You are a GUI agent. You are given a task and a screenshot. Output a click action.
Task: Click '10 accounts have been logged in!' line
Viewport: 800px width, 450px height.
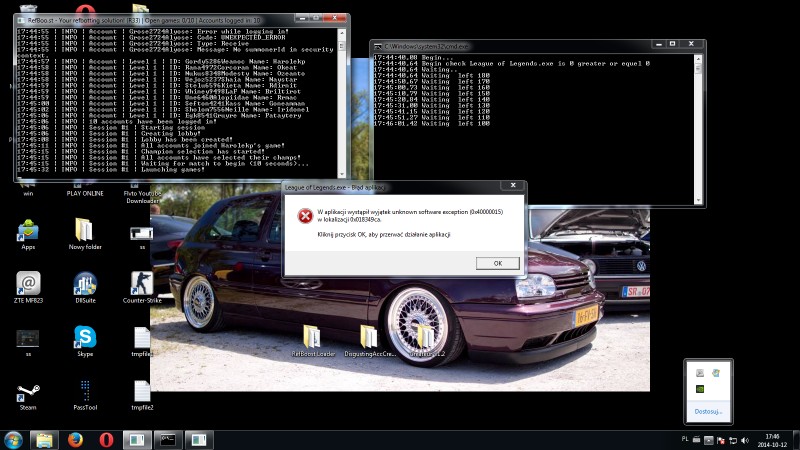click(x=117, y=121)
